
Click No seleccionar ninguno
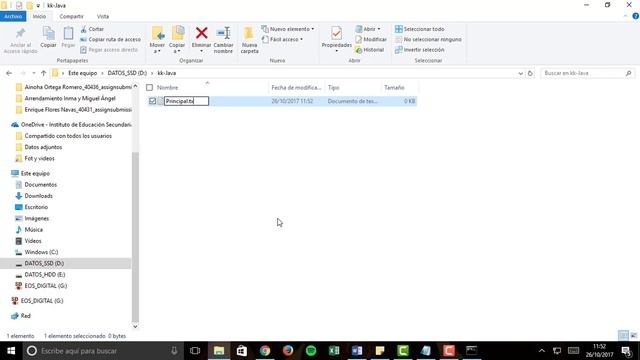coord(428,40)
